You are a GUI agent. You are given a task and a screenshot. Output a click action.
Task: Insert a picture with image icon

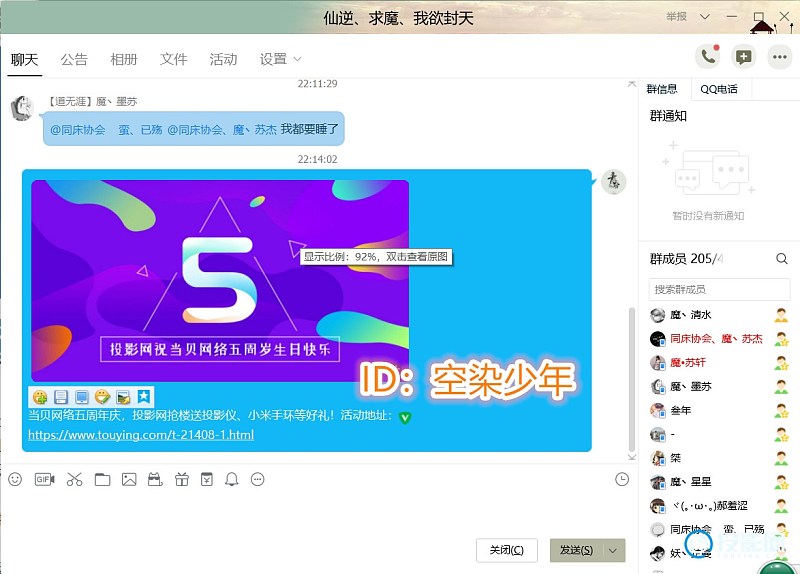129,479
